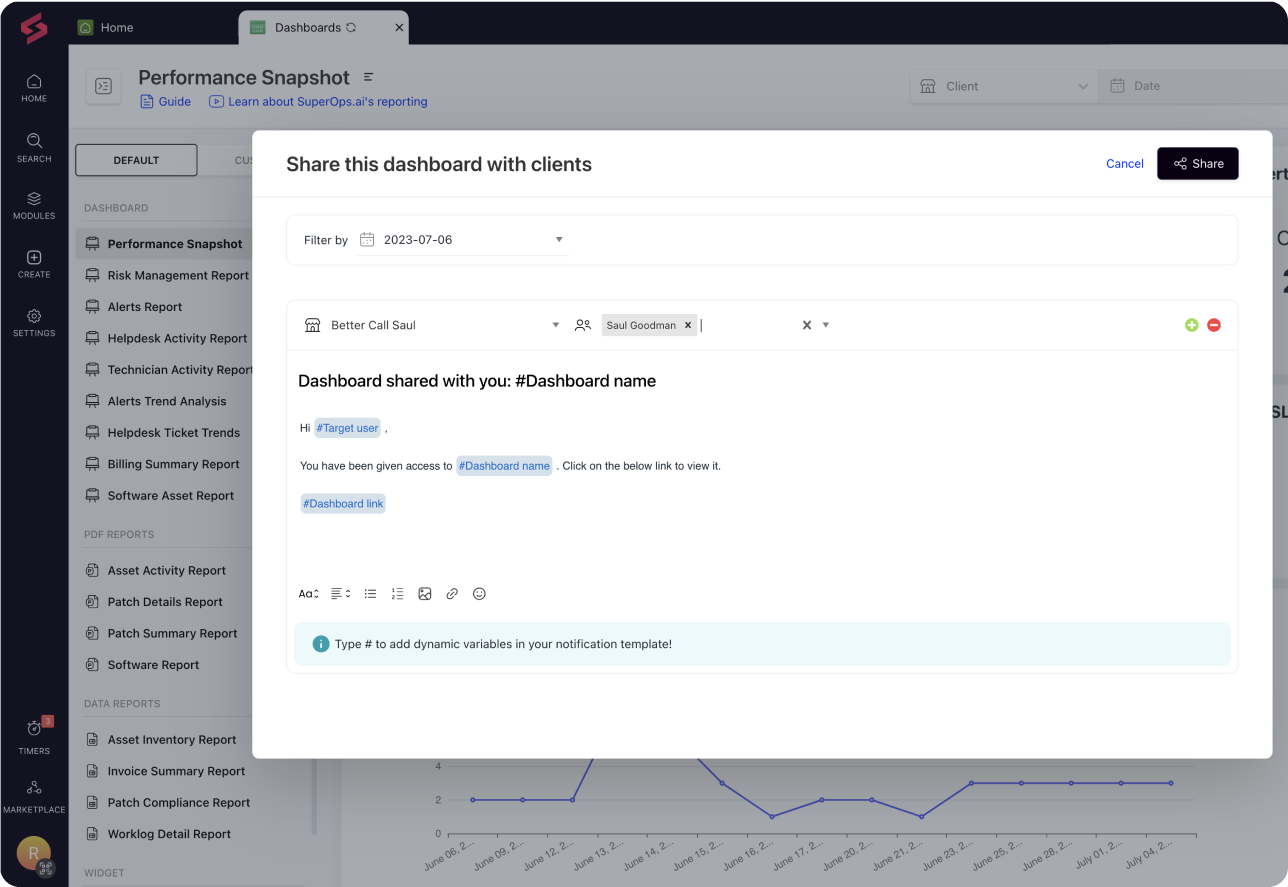Open the Modules sidebar section
Image resolution: width=1288 pixels, height=887 pixels.
point(33,206)
